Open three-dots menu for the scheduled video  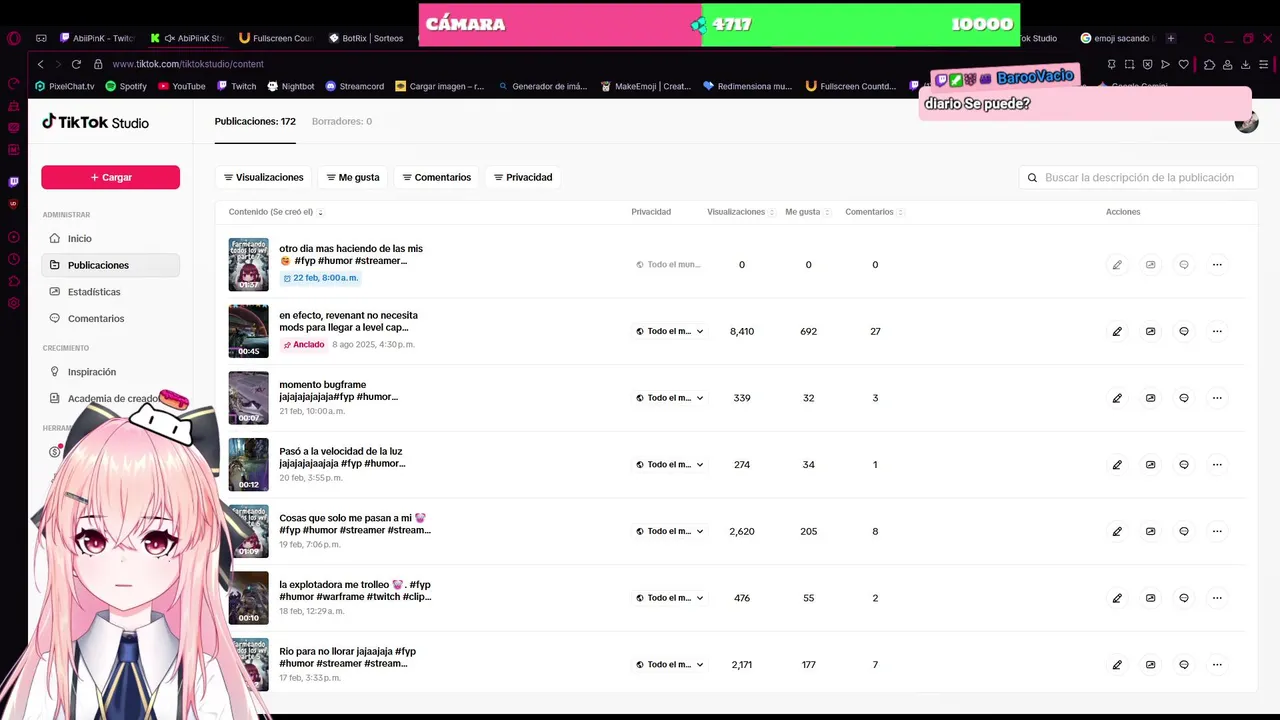(x=1217, y=265)
